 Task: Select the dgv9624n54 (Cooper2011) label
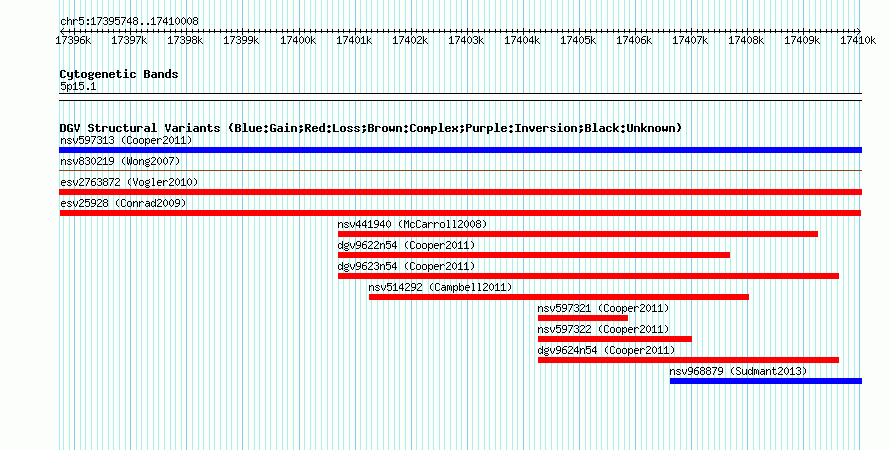[606, 350]
